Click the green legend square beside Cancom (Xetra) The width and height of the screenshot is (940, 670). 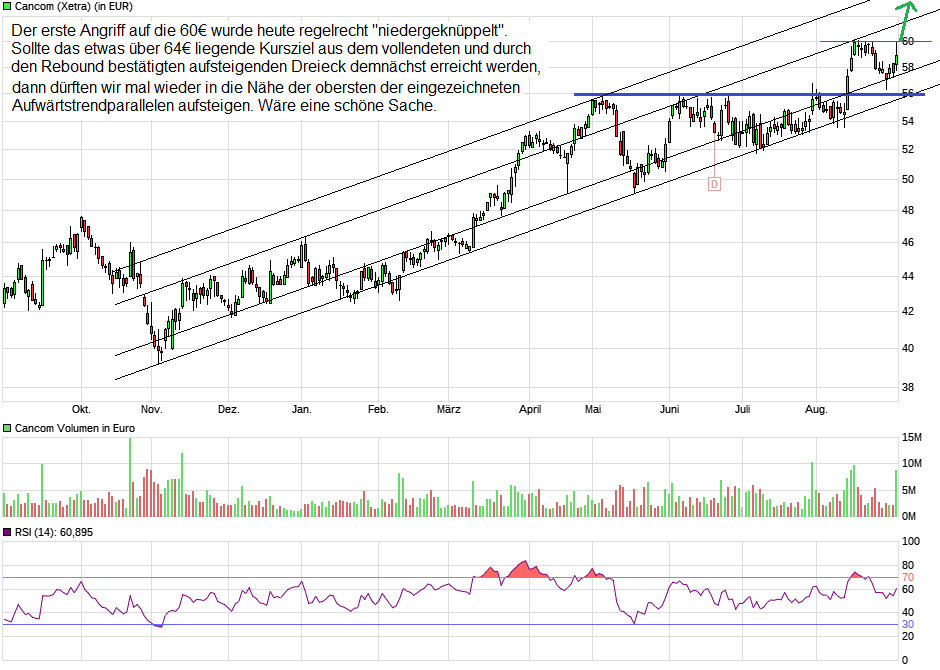click(x=7, y=7)
